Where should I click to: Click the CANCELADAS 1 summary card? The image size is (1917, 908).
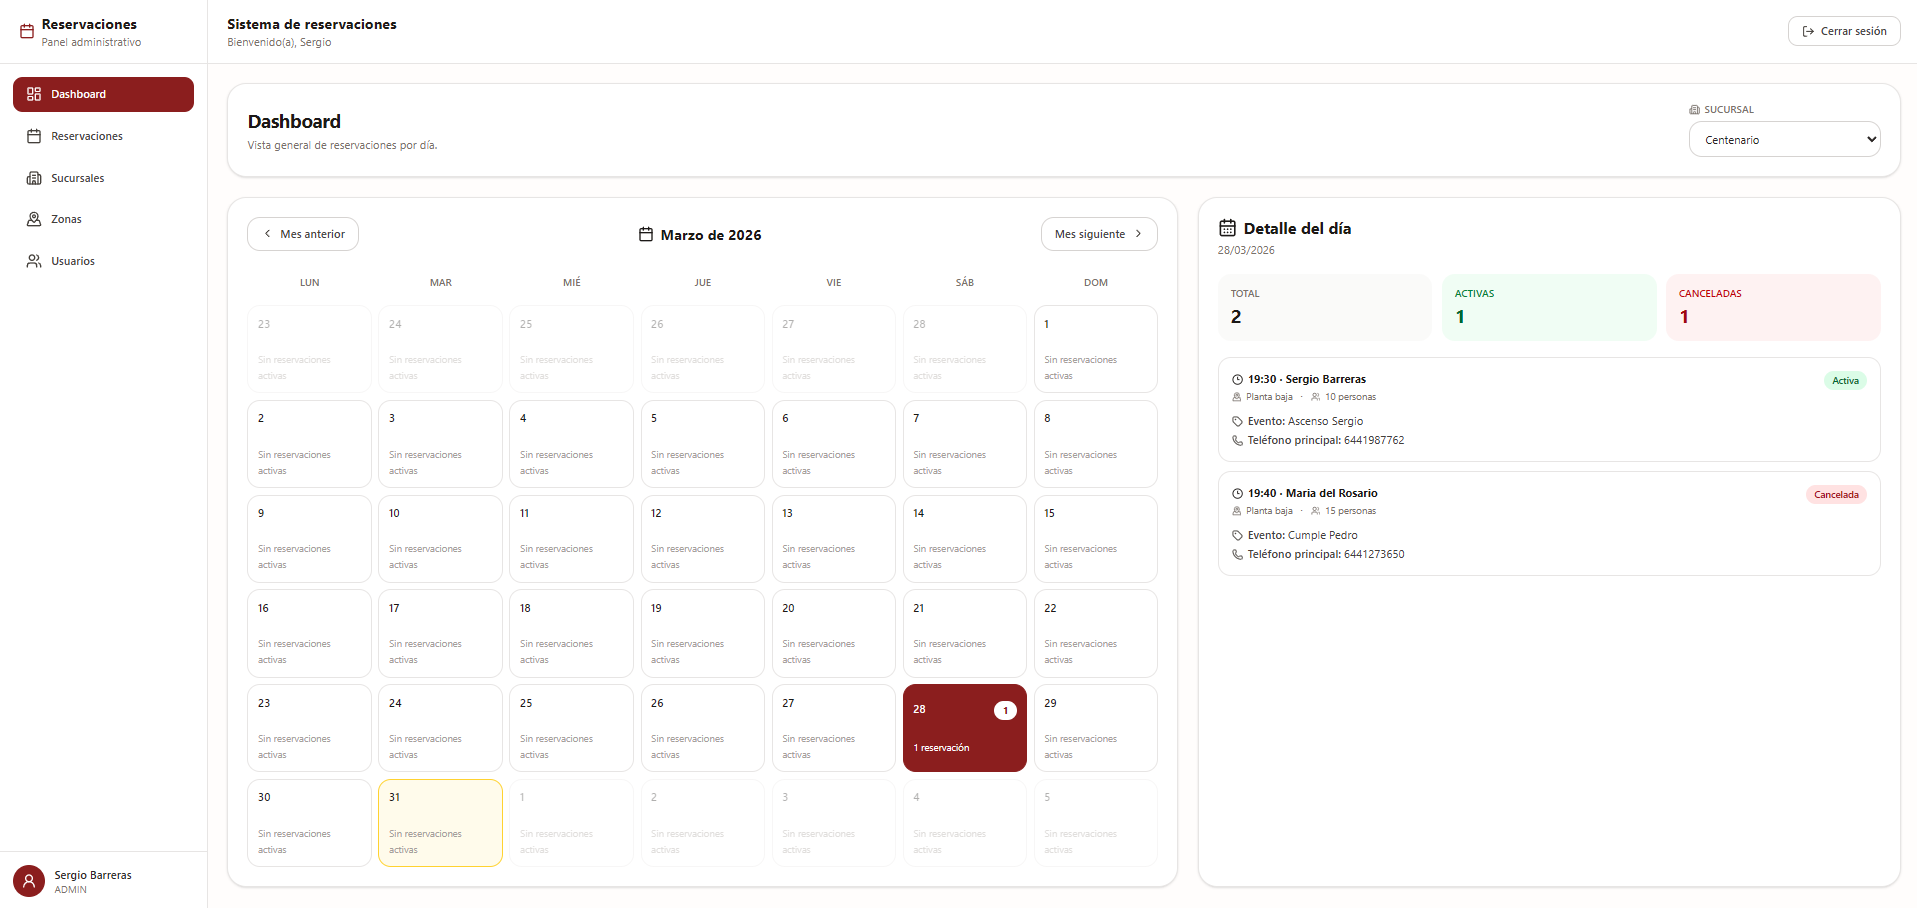pyautogui.click(x=1773, y=307)
